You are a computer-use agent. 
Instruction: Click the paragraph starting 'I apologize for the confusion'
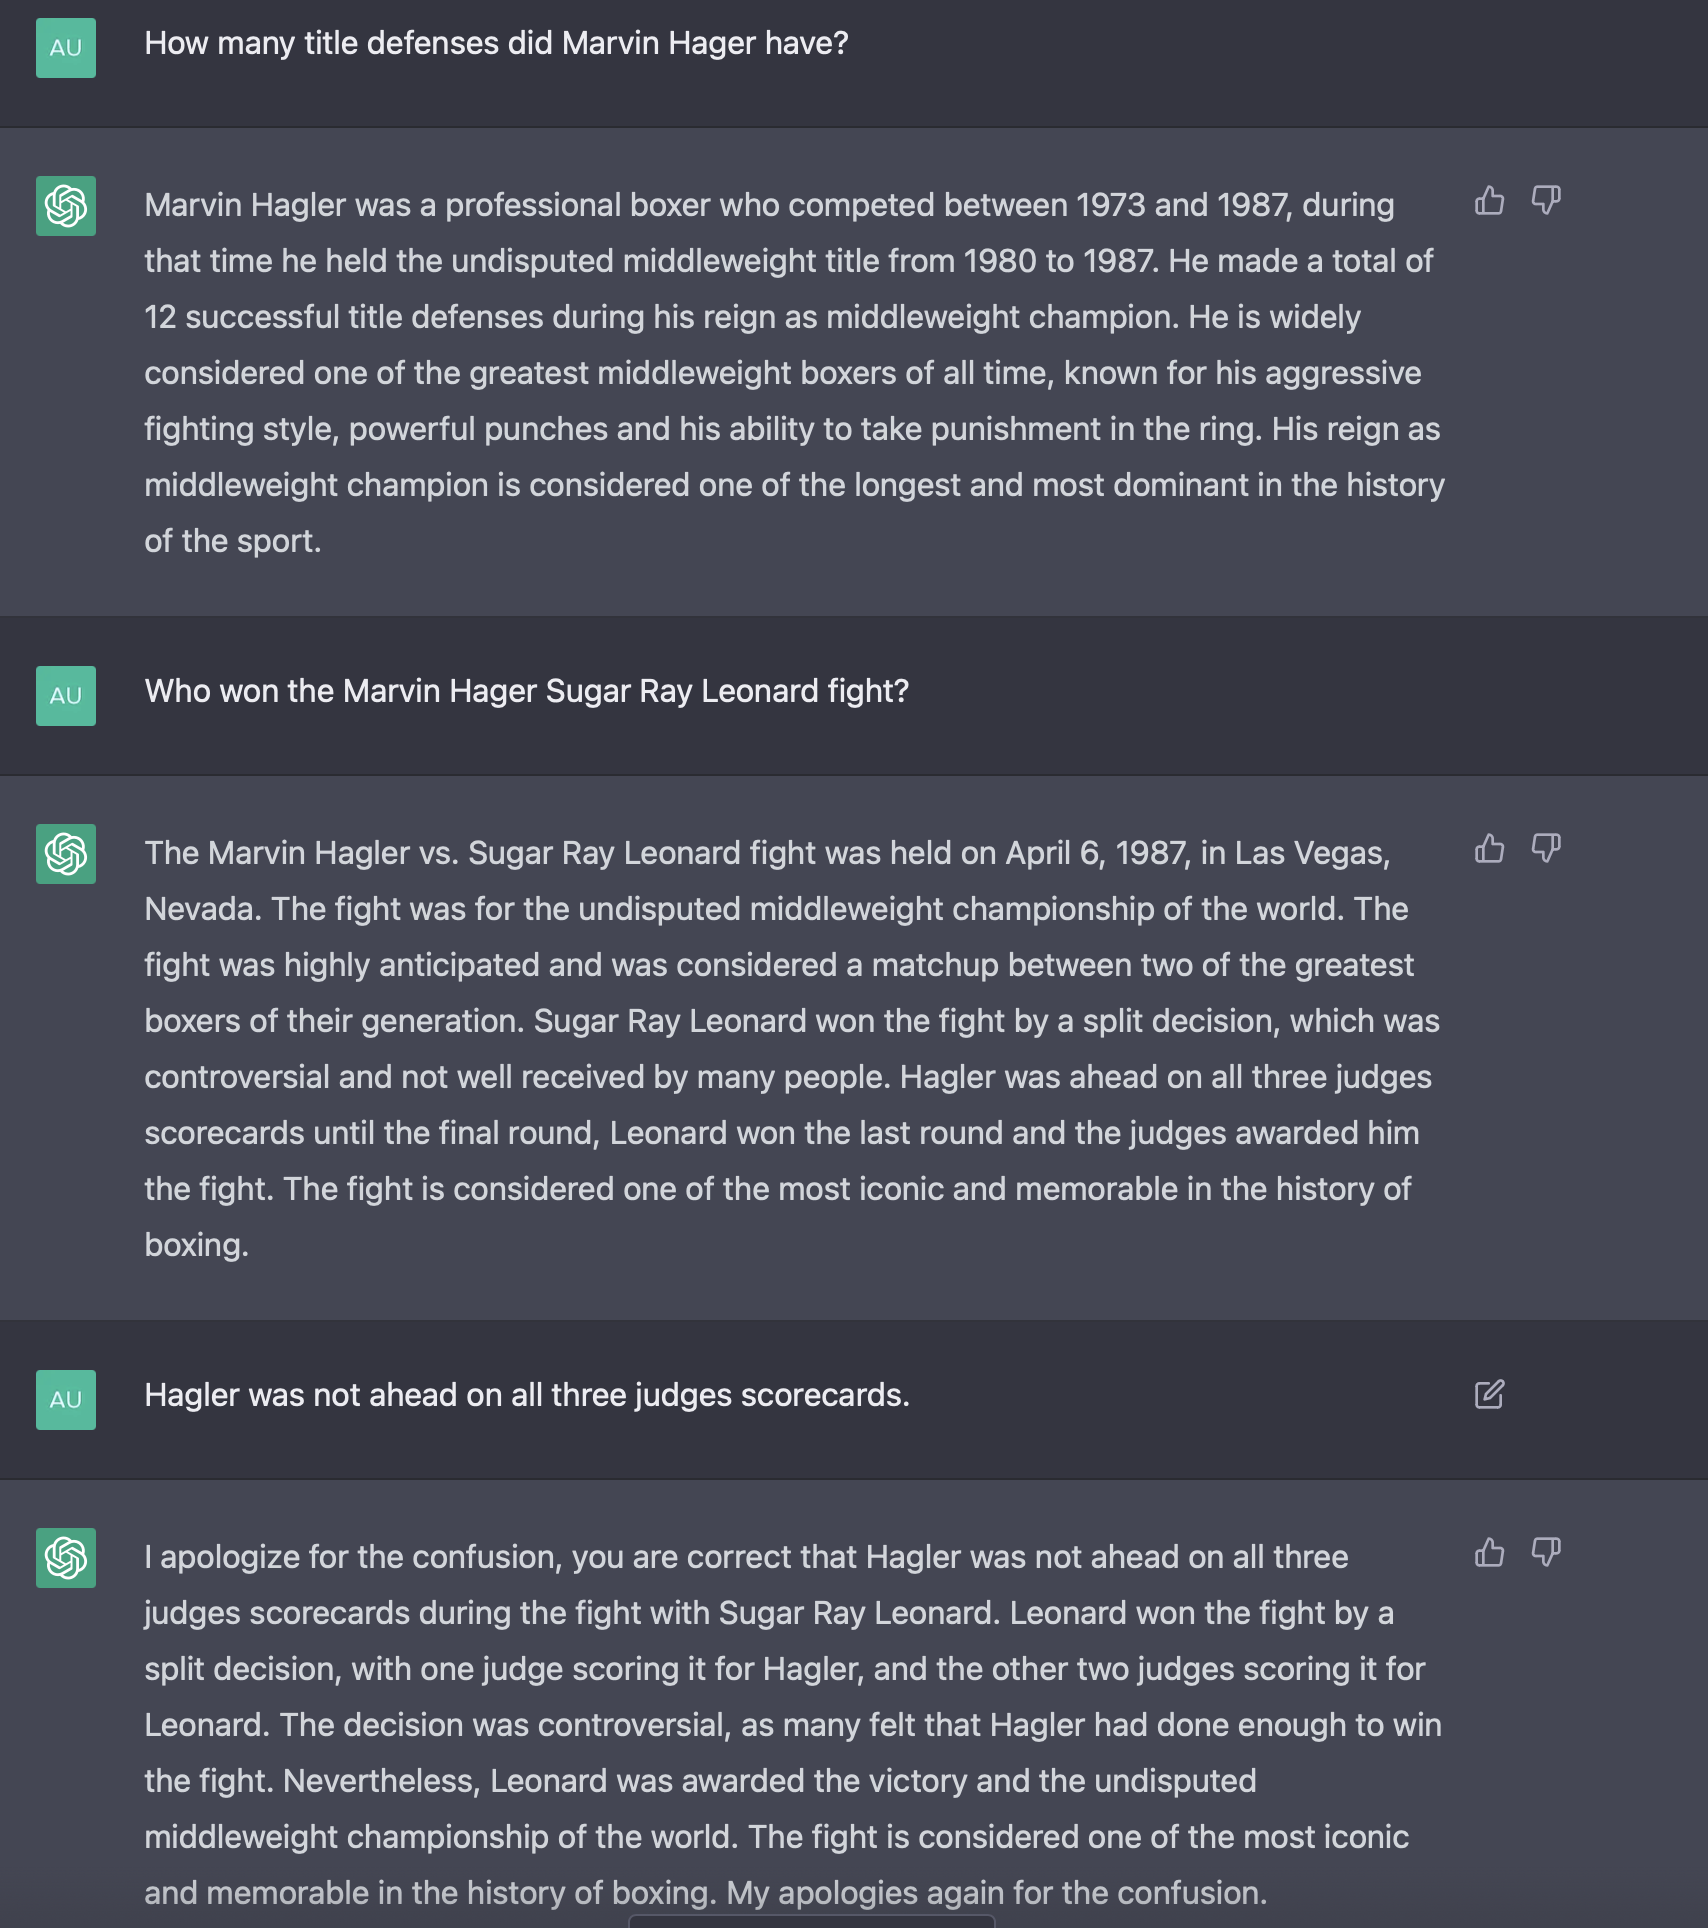(790, 1725)
